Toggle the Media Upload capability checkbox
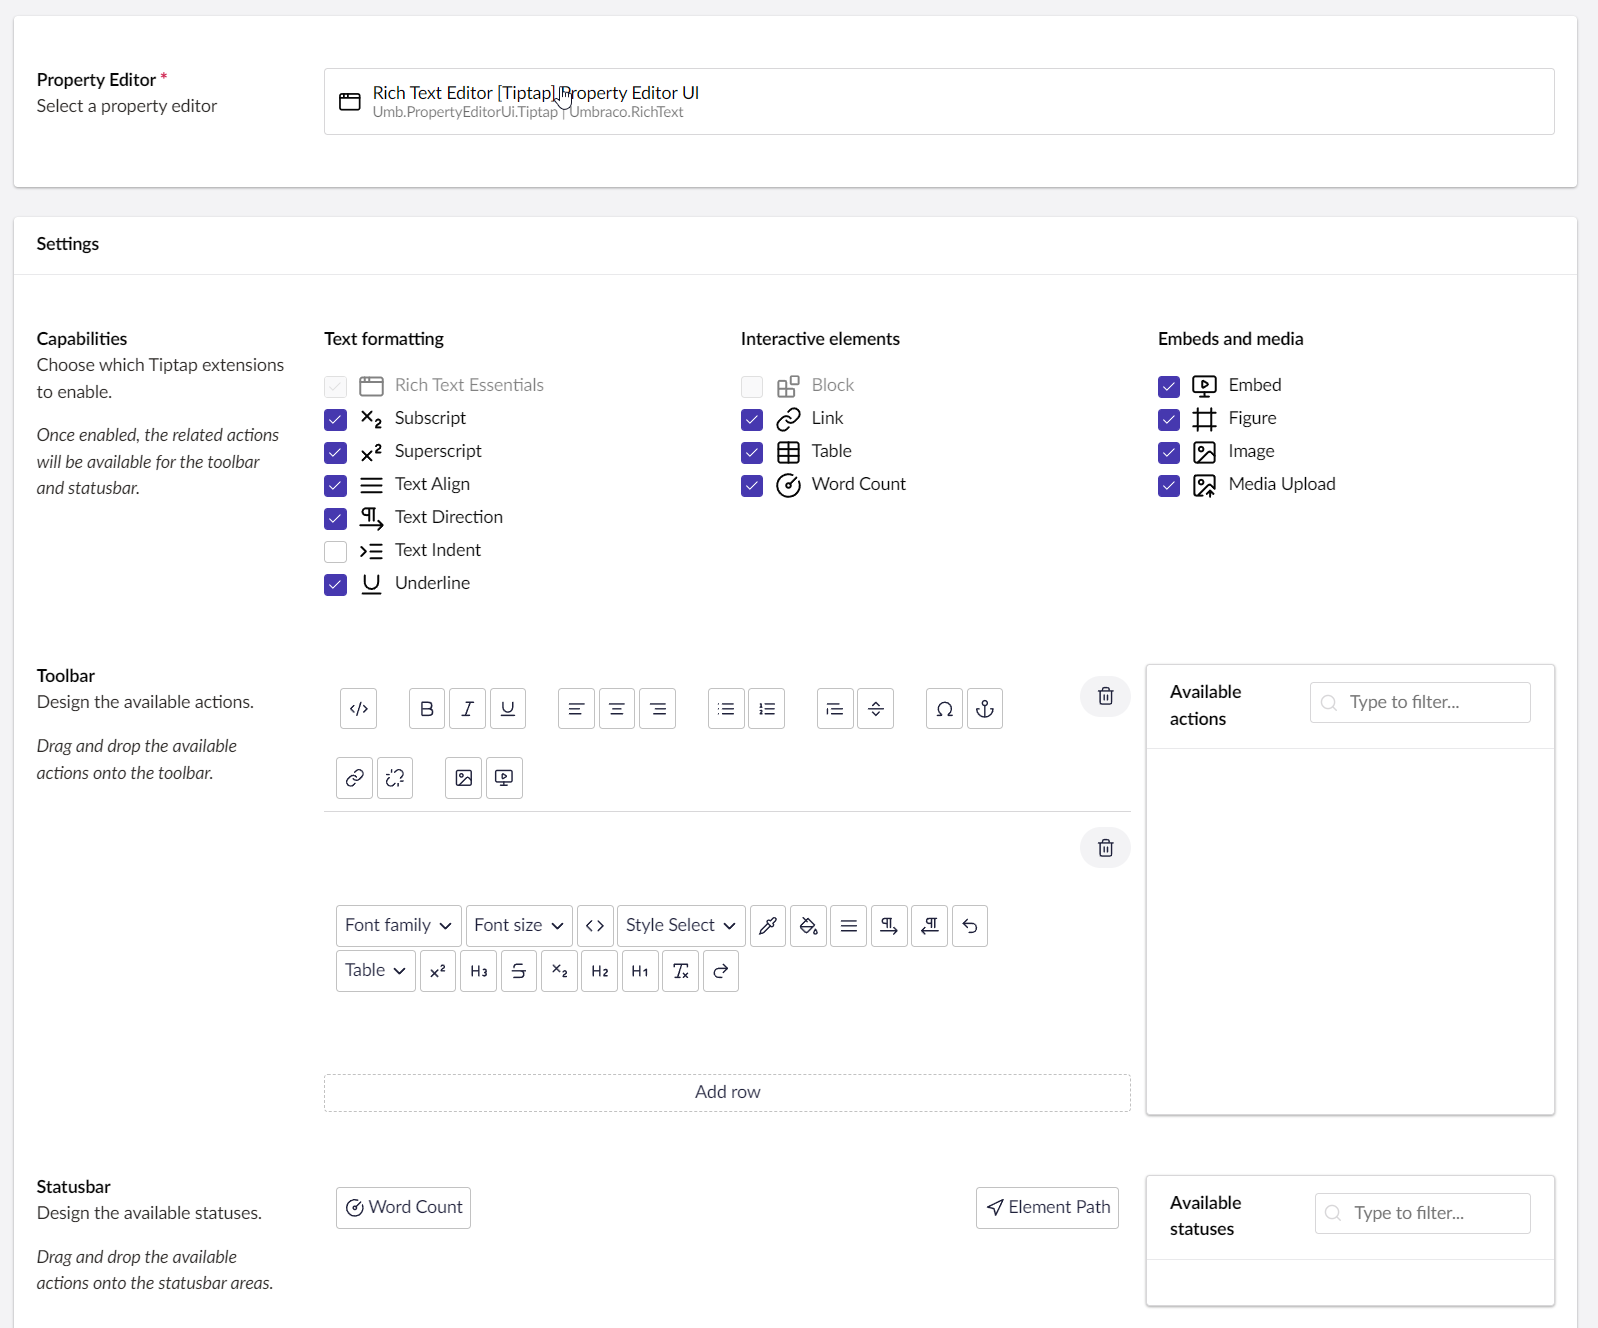Image resolution: width=1598 pixels, height=1328 pixels. pyautogui.click(x=1169, y=485)
